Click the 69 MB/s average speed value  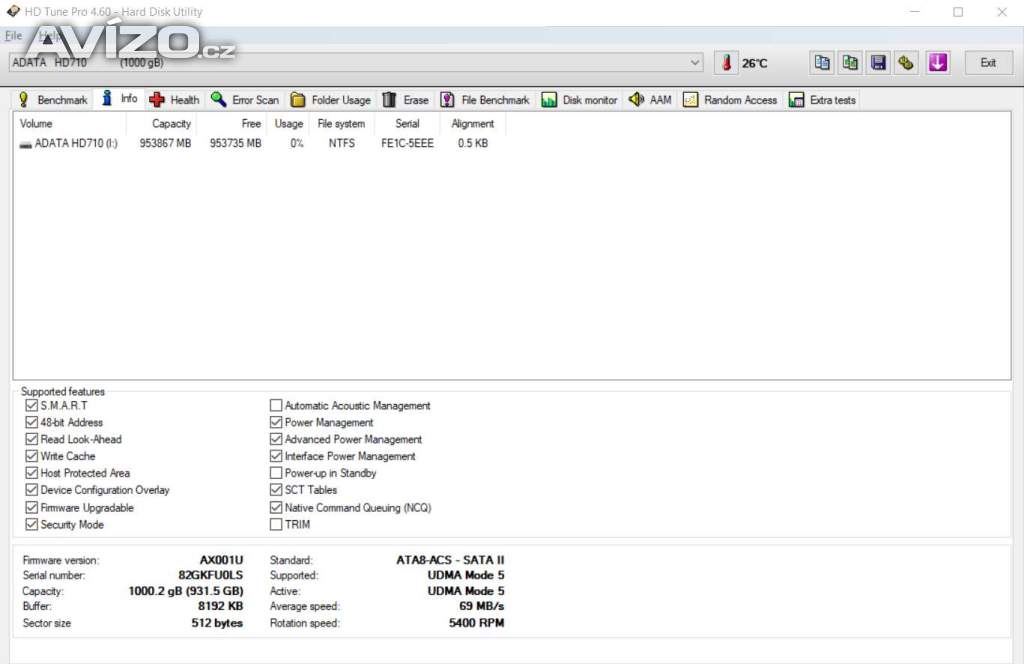(x=481, y=607)
